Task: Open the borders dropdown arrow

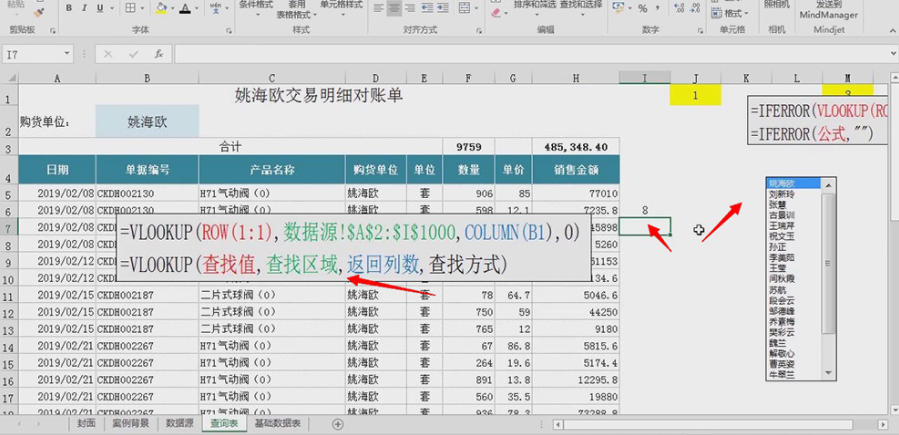Action: [142, 9]
